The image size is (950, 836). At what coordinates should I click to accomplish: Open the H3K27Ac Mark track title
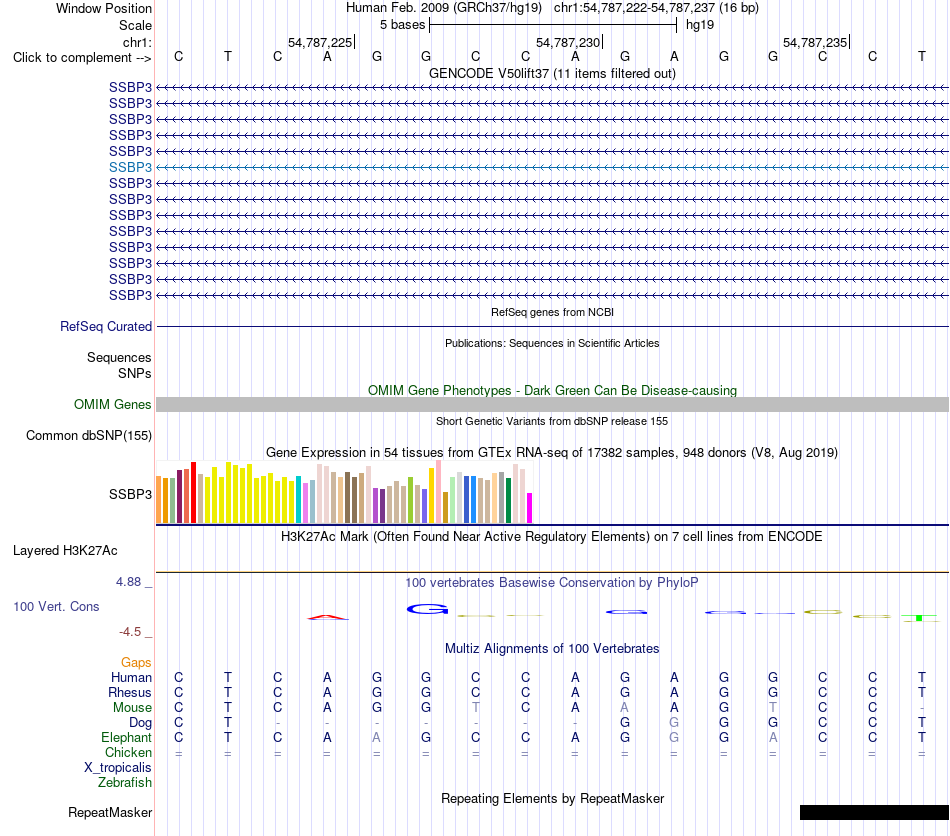click(x=552, y=537)
